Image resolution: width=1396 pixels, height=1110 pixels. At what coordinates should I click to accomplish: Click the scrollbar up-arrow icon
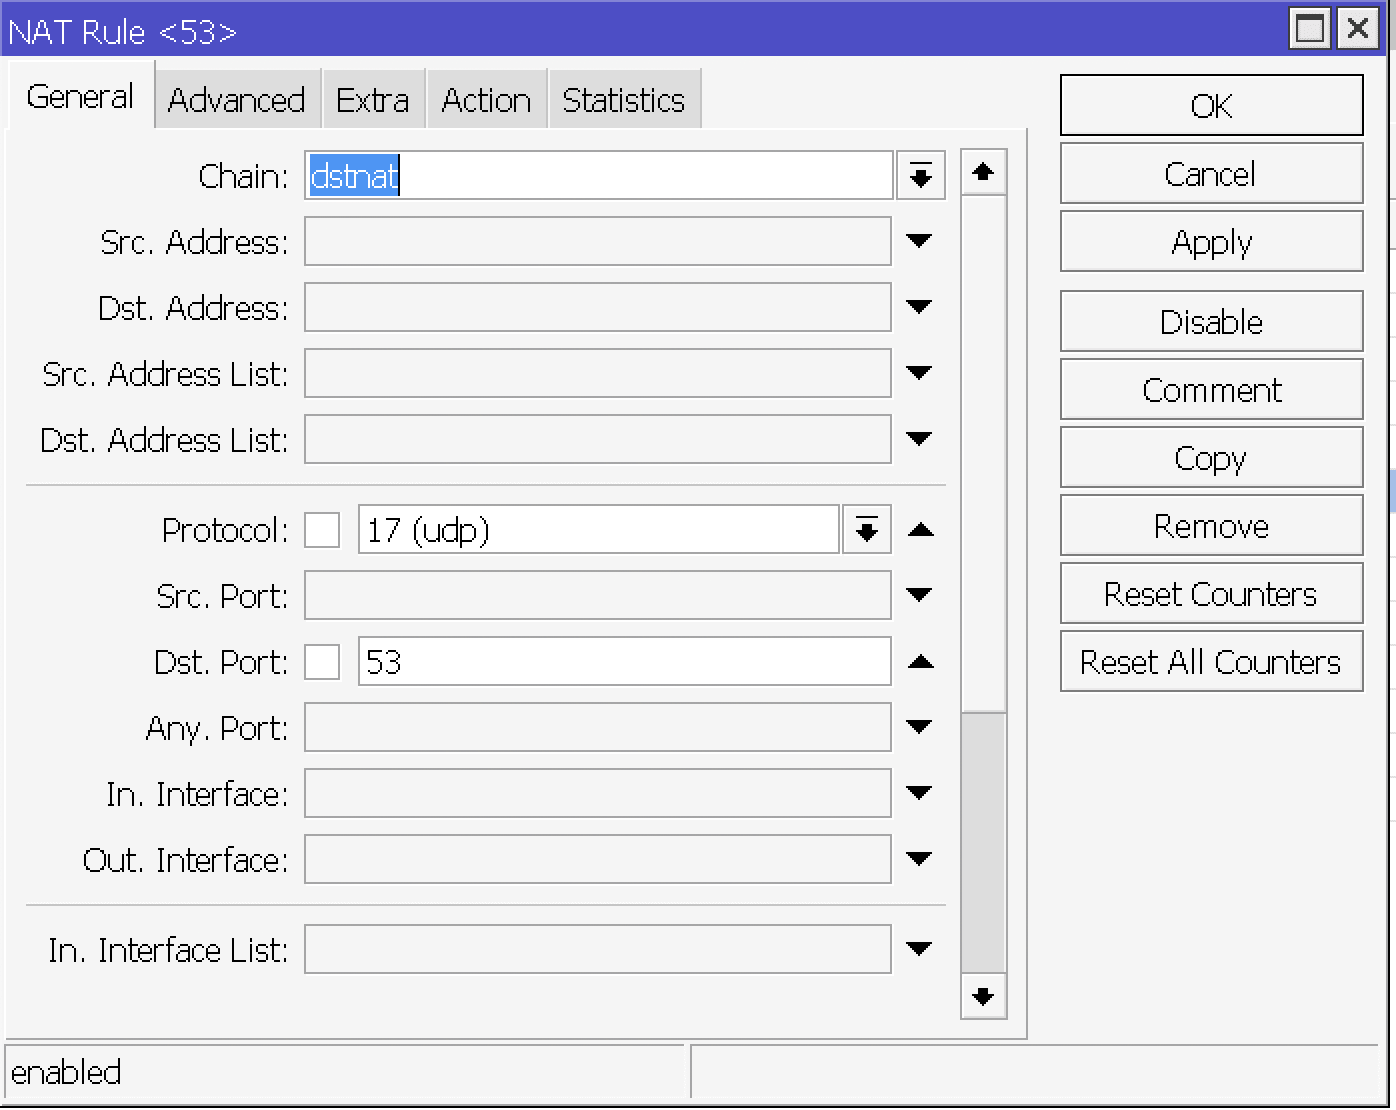pyautogui.click(x=983, y=171)
